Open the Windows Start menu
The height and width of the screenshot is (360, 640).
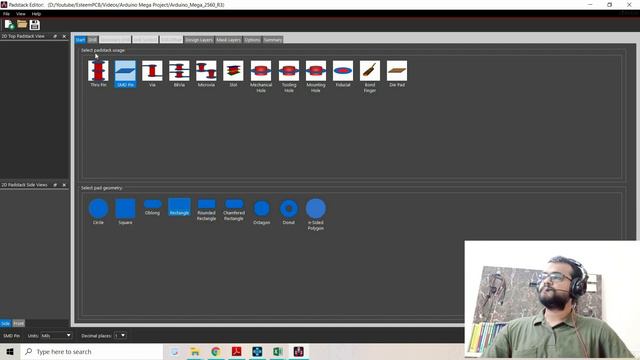tap(10, 351)
